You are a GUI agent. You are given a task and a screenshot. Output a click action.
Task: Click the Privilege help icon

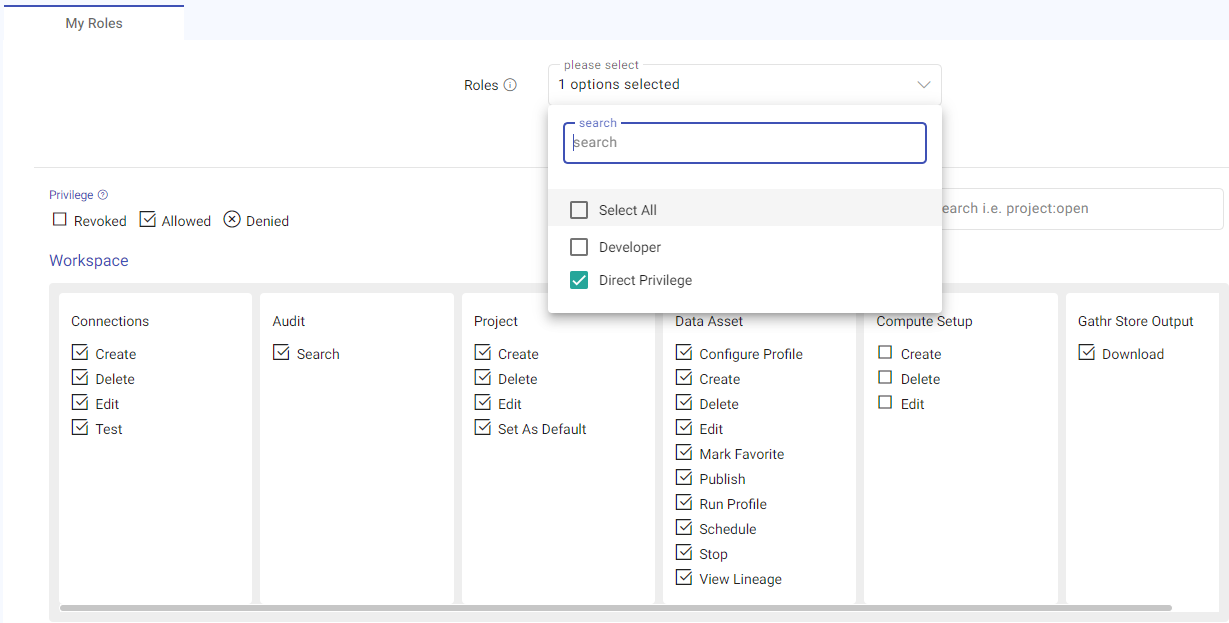tap(103, 195)
